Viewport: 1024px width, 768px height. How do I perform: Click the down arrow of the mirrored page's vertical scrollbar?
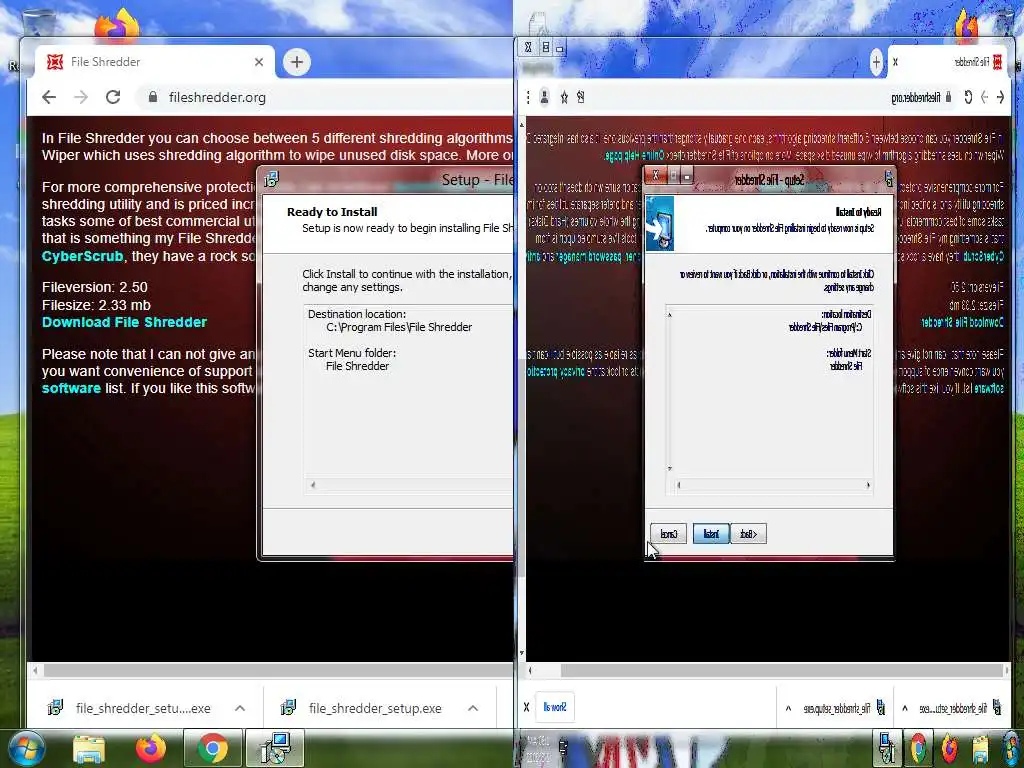tap(521, 653)
